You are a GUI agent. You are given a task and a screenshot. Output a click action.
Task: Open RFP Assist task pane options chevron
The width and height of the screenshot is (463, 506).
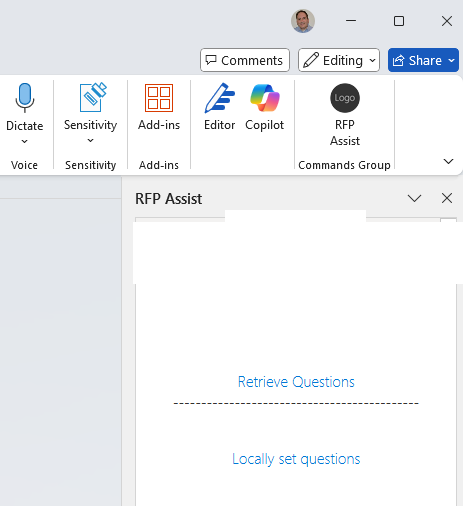tap(414, 198)
